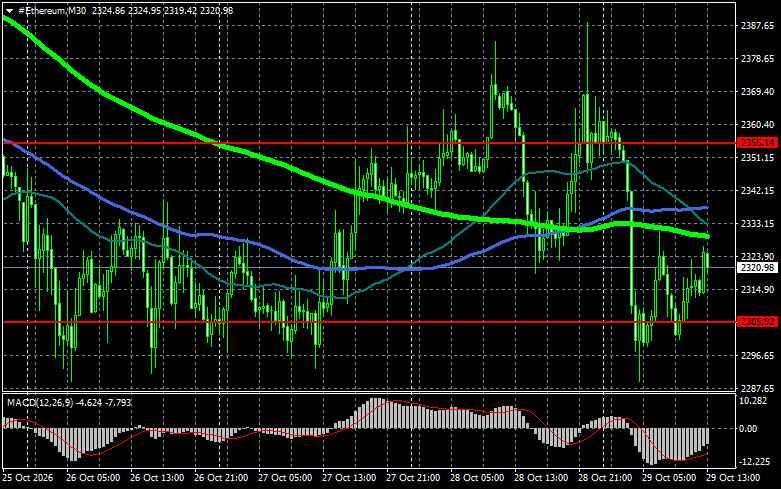Click the 2287.65 price scale value

[758, 388]
